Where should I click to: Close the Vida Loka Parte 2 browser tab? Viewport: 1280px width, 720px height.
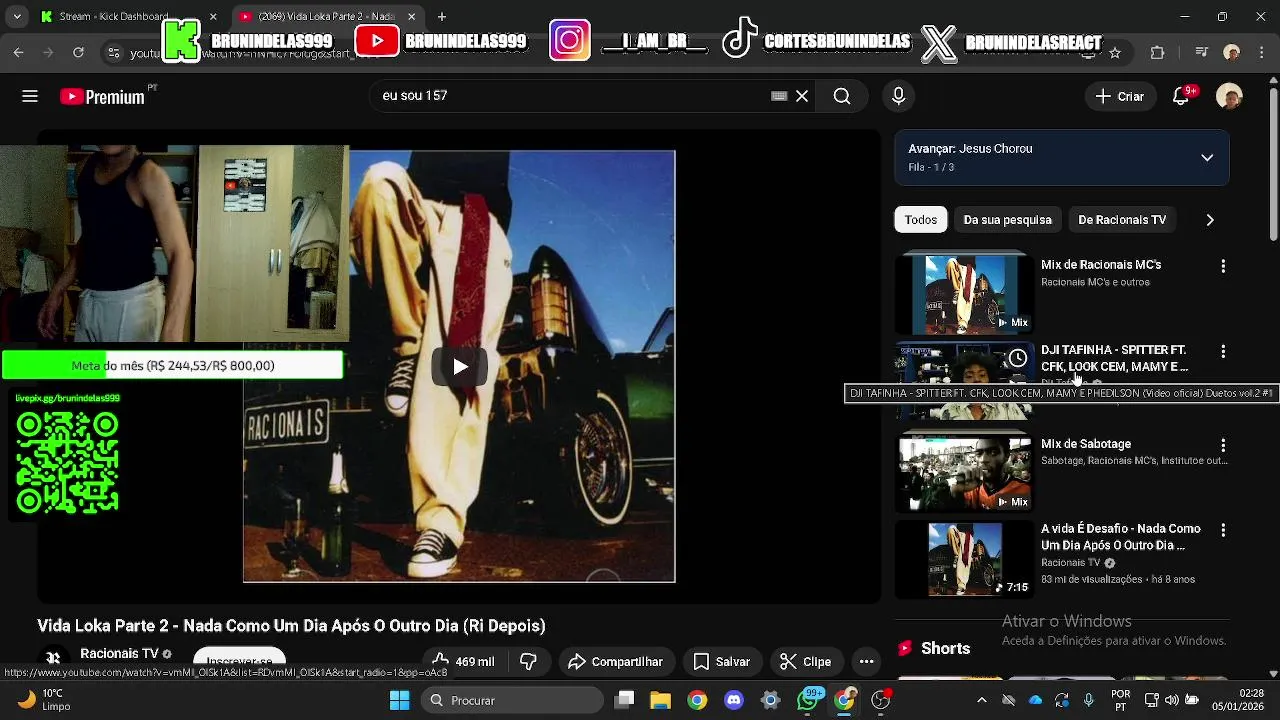click(411, 17)
